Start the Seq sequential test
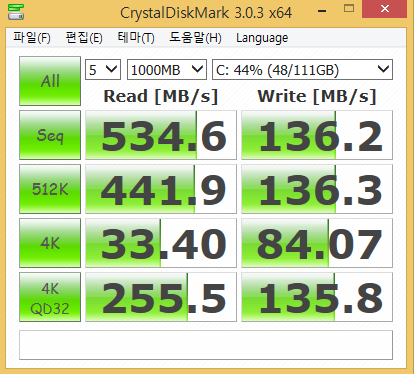The height and width of the screenshot is (374, 414). (x=50, y=135)
